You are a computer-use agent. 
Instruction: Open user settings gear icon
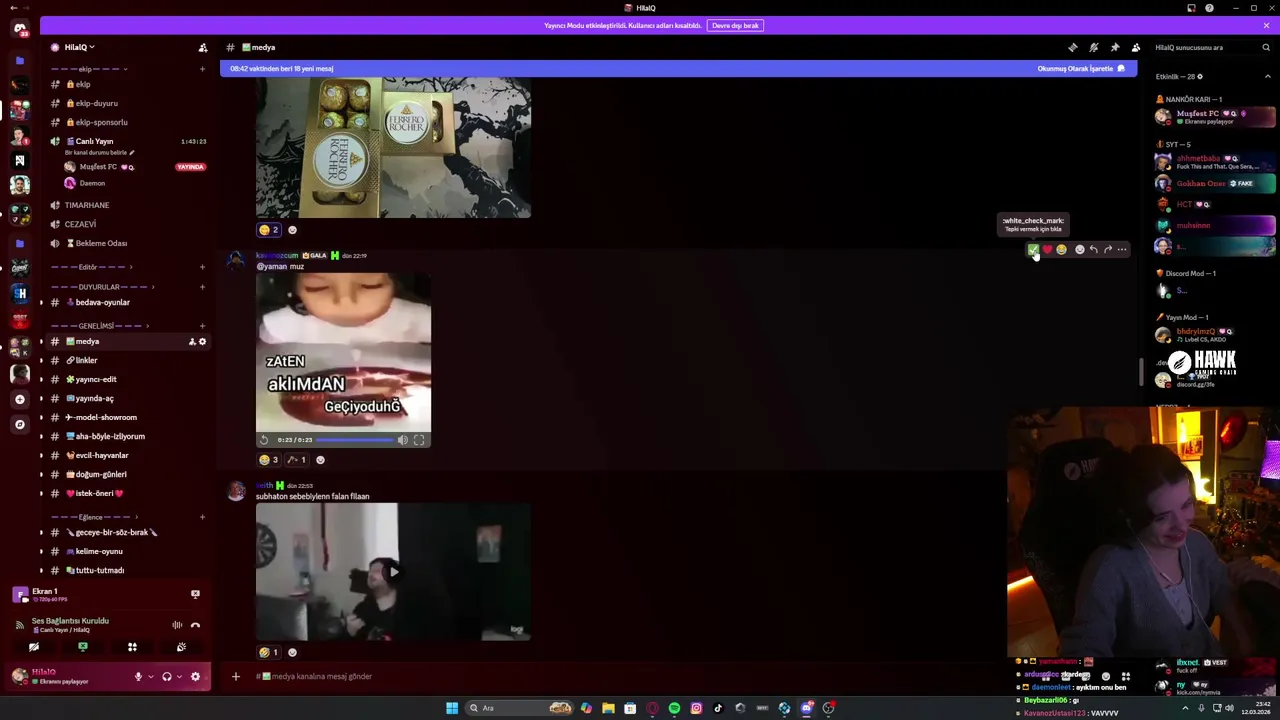coord(195,676)
